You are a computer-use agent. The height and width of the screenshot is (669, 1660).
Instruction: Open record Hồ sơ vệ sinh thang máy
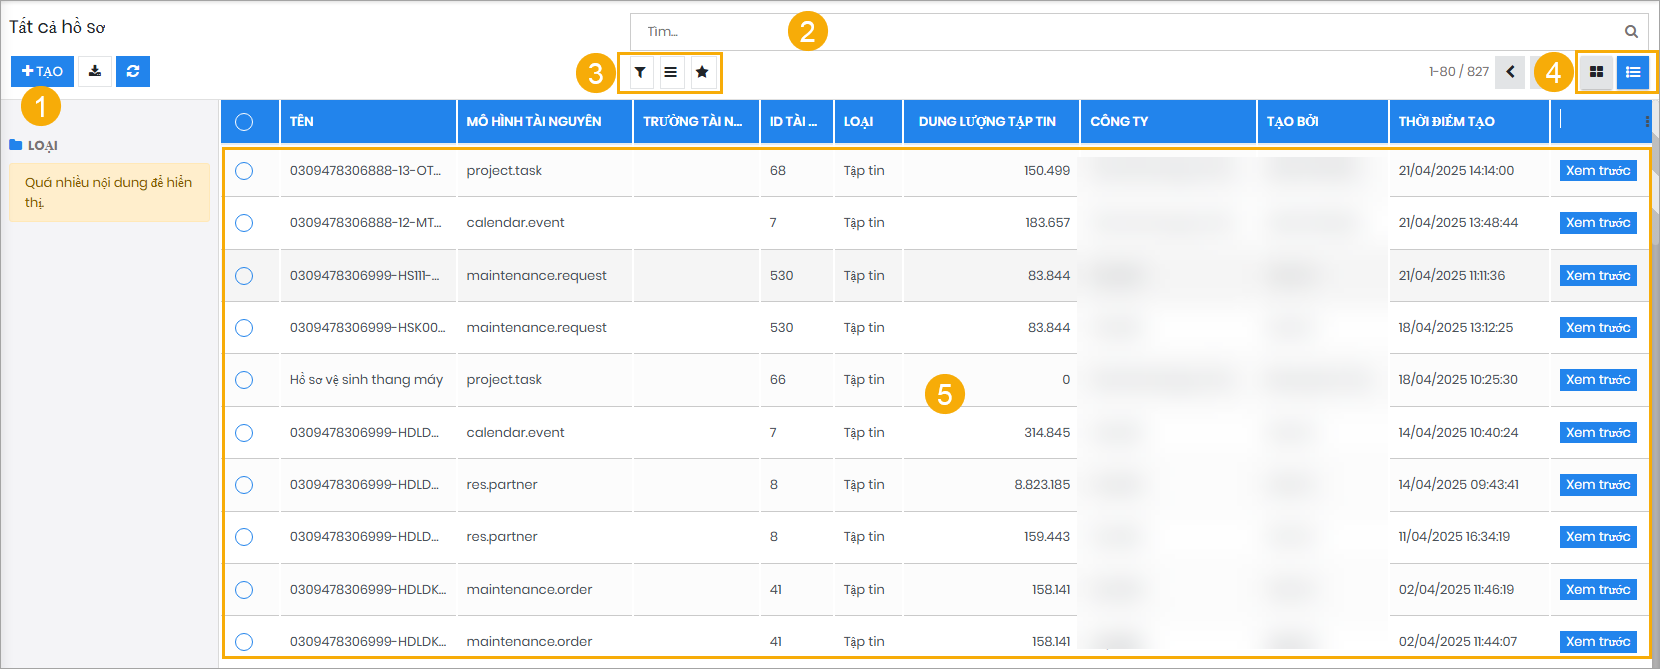click(x=366, y=380)
